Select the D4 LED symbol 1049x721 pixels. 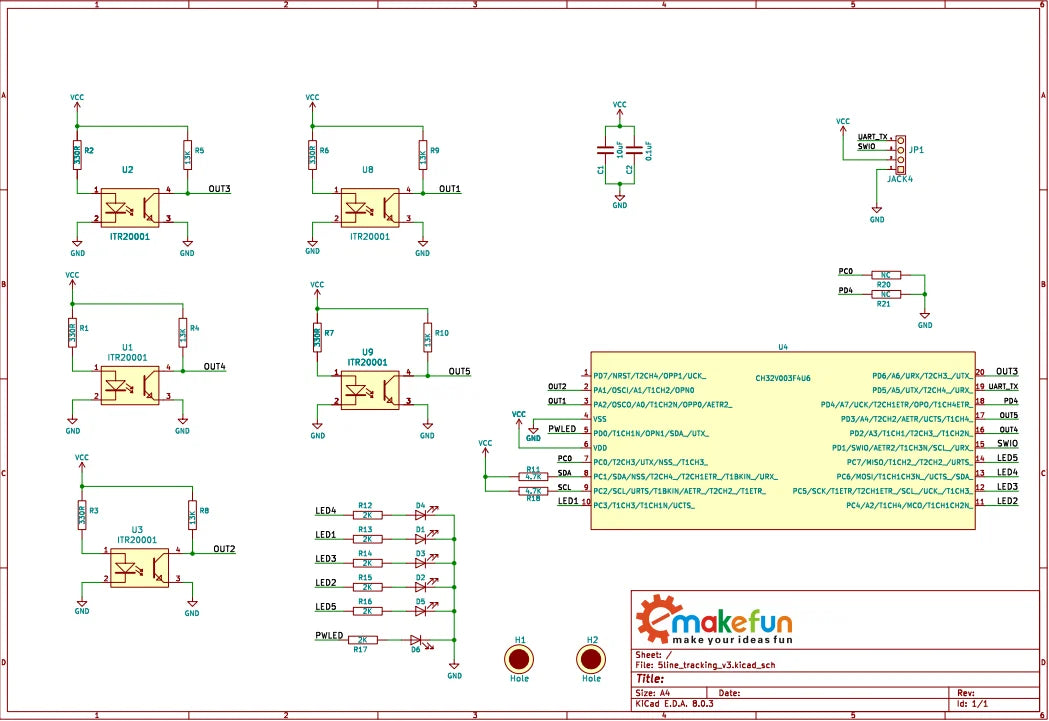click(423, 514)
